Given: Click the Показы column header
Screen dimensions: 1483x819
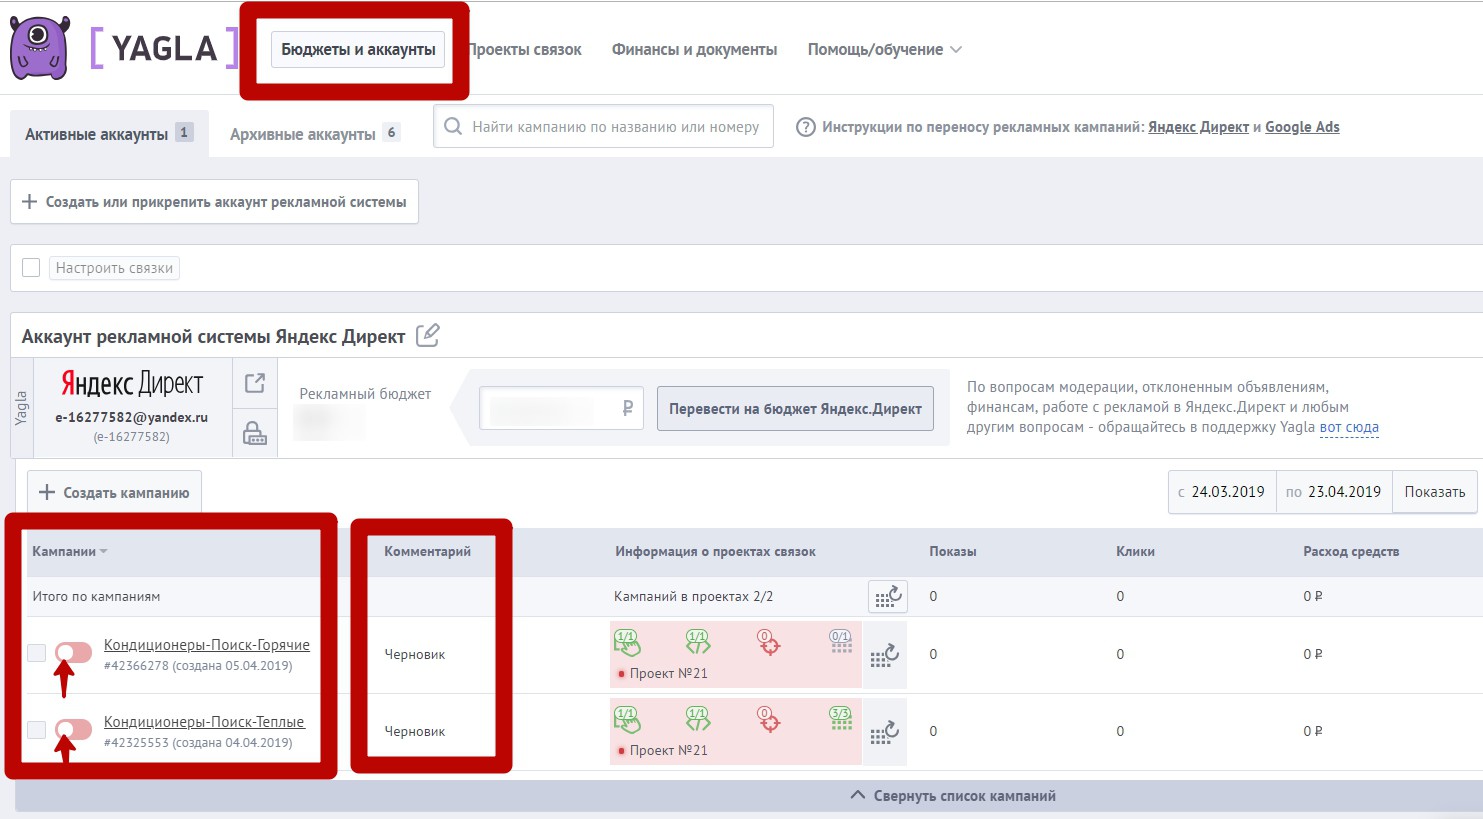Looking at the screenshot, I should click(x=952, y=552).
